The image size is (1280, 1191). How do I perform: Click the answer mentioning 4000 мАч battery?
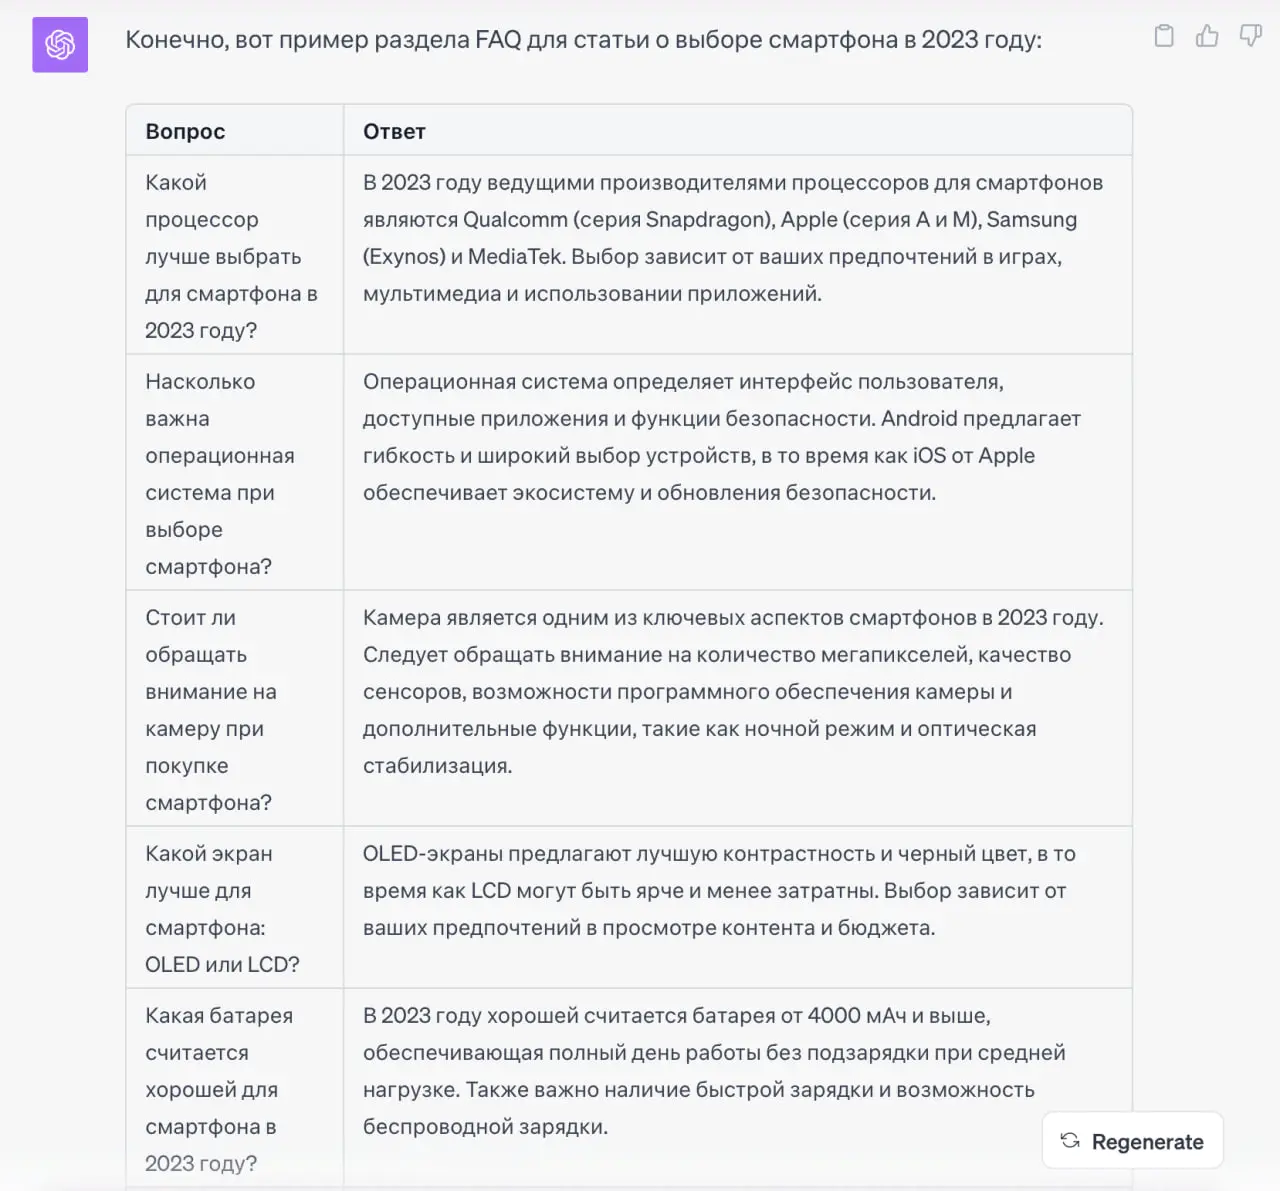(714, 1071)
